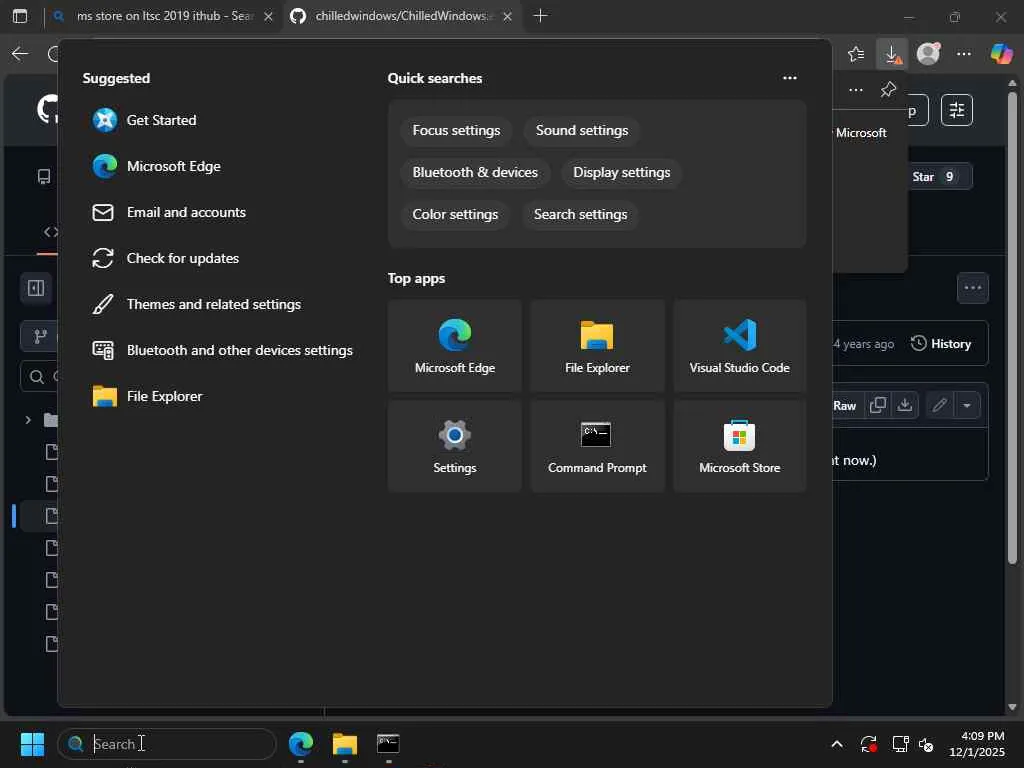The height and width of the screenshot is (768, 1024).
Task: Click the muted volume tray icon
Action: tap(926, 744)
